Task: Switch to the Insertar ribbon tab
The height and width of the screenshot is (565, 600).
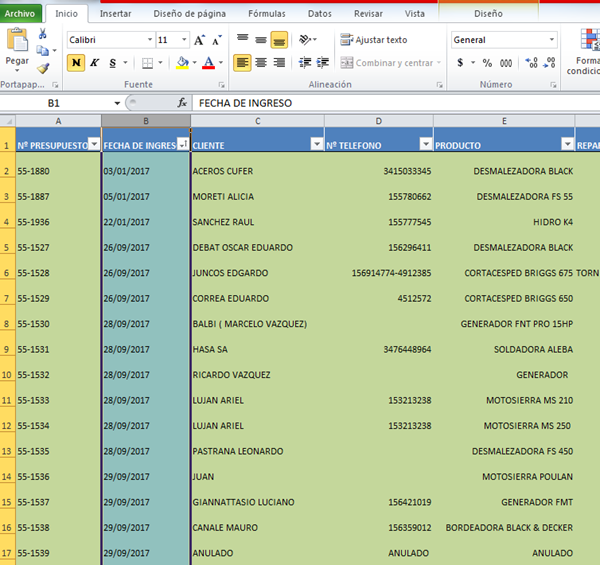Action: (x=115, y=14)
